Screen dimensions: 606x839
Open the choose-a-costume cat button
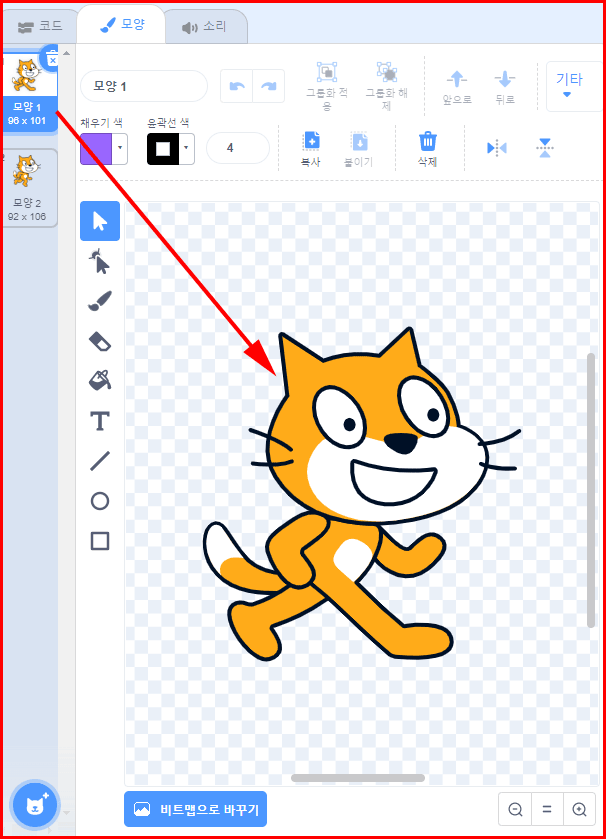pos(35,805)
